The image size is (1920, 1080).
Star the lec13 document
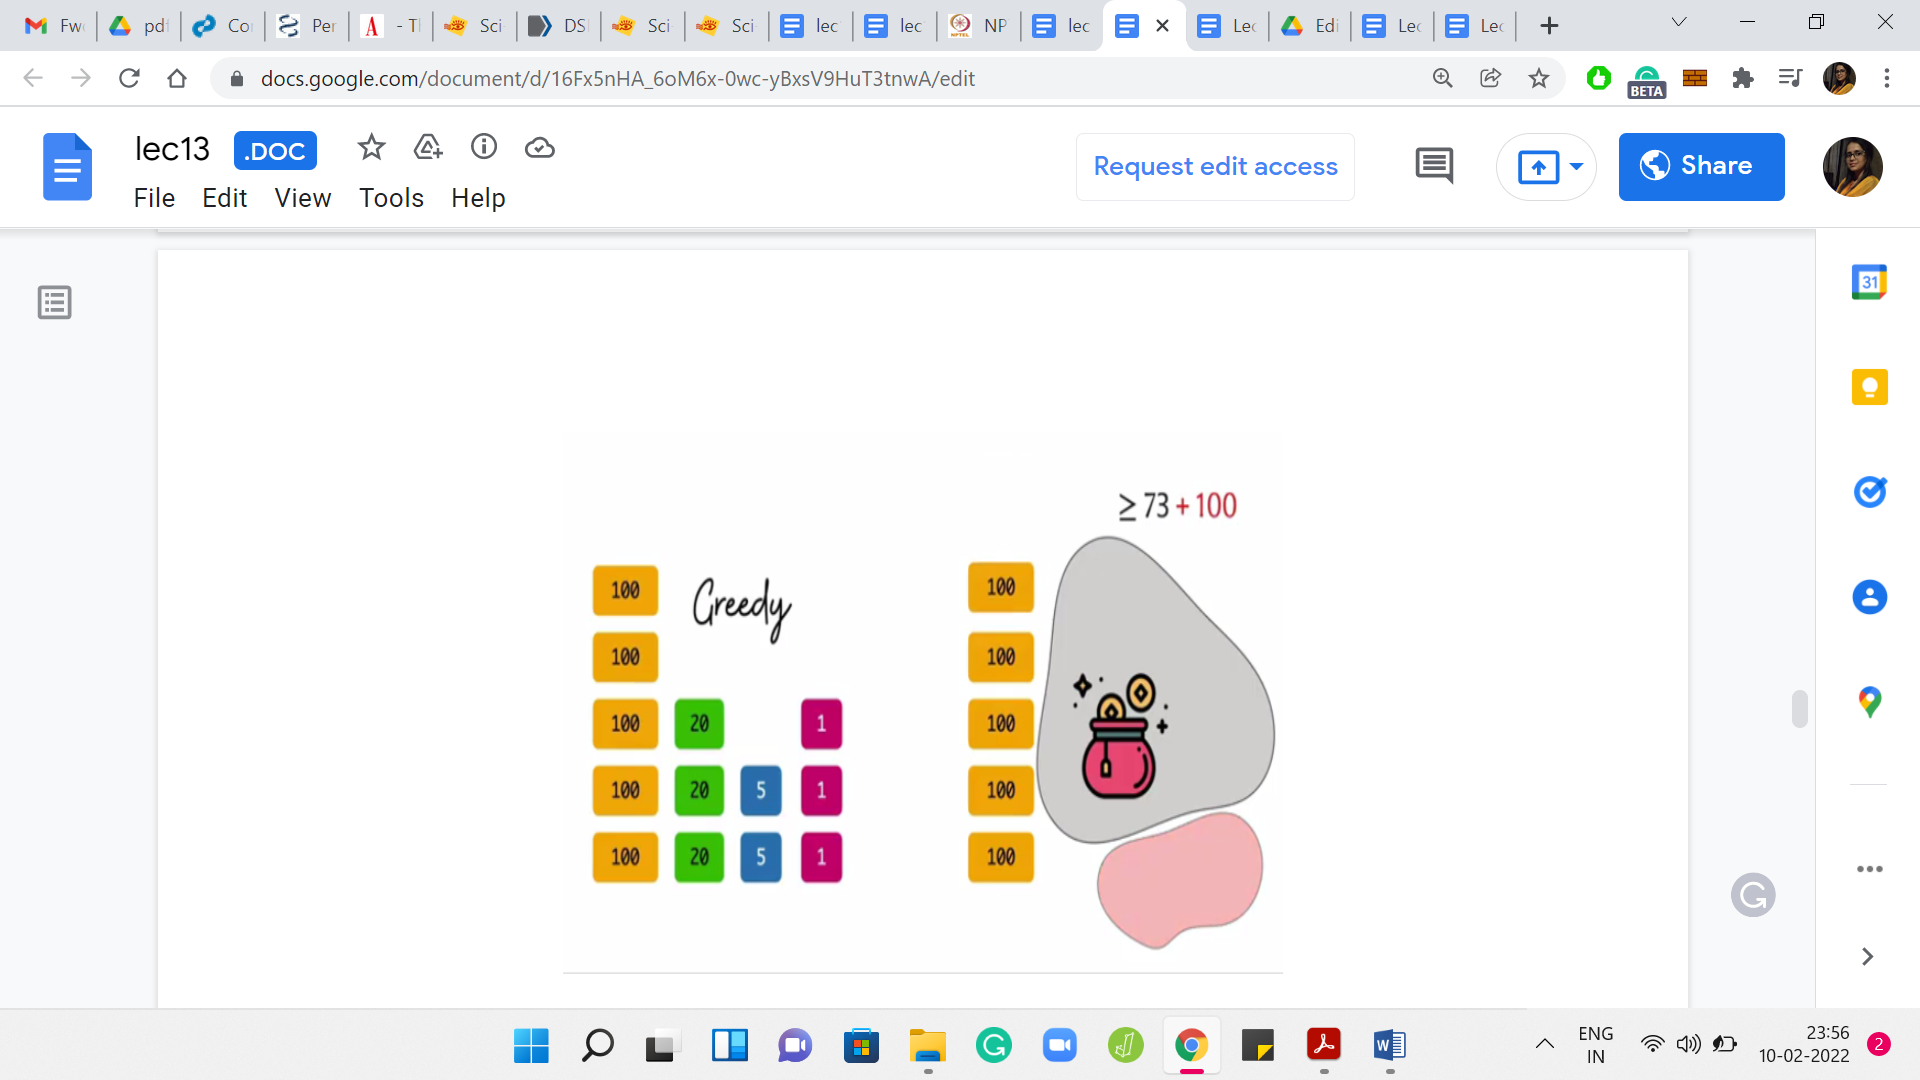point(371,148)
